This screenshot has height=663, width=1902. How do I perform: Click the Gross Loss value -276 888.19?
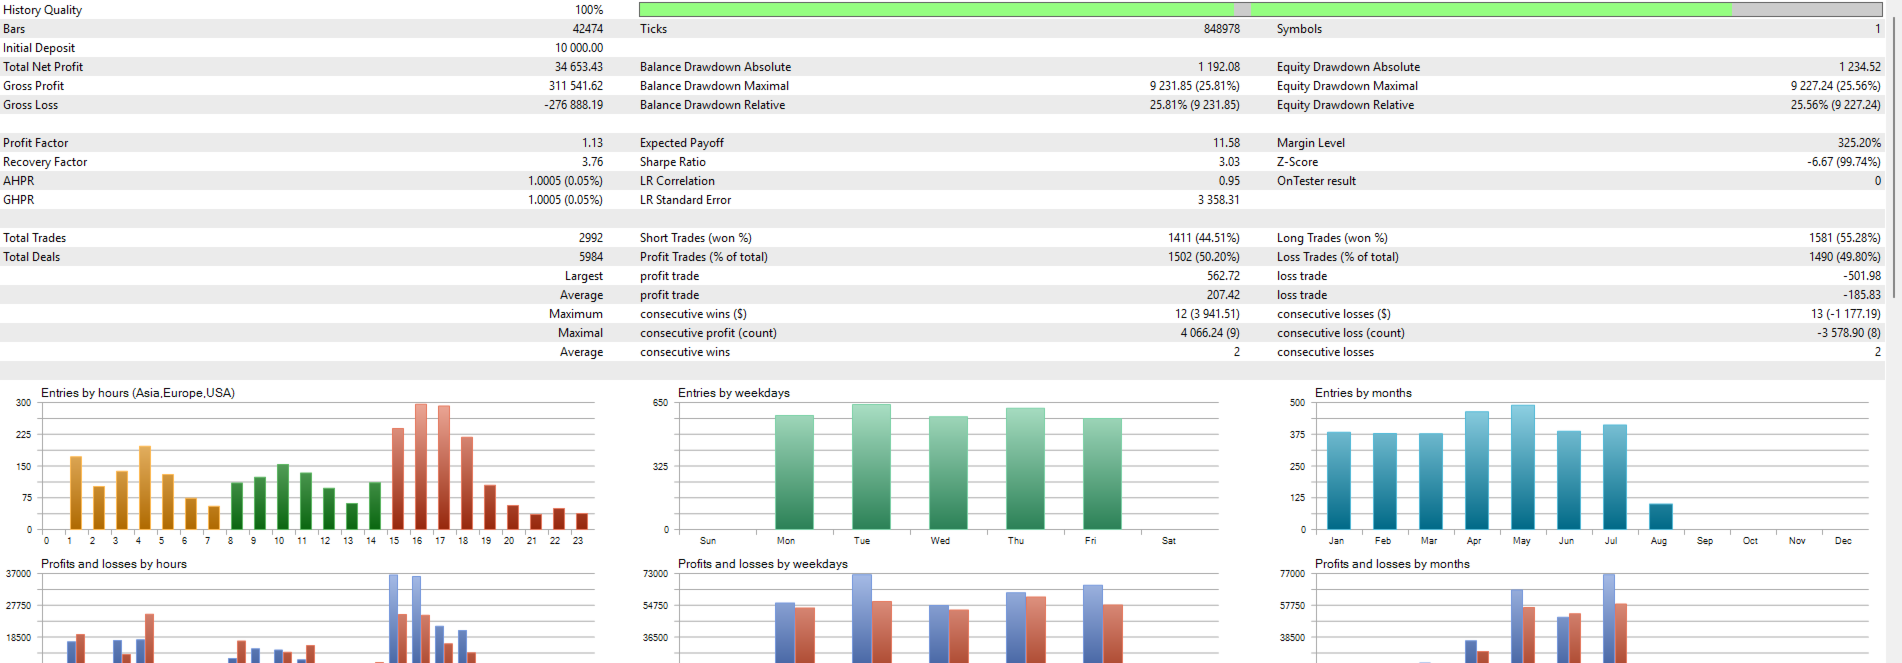(574, 105)
